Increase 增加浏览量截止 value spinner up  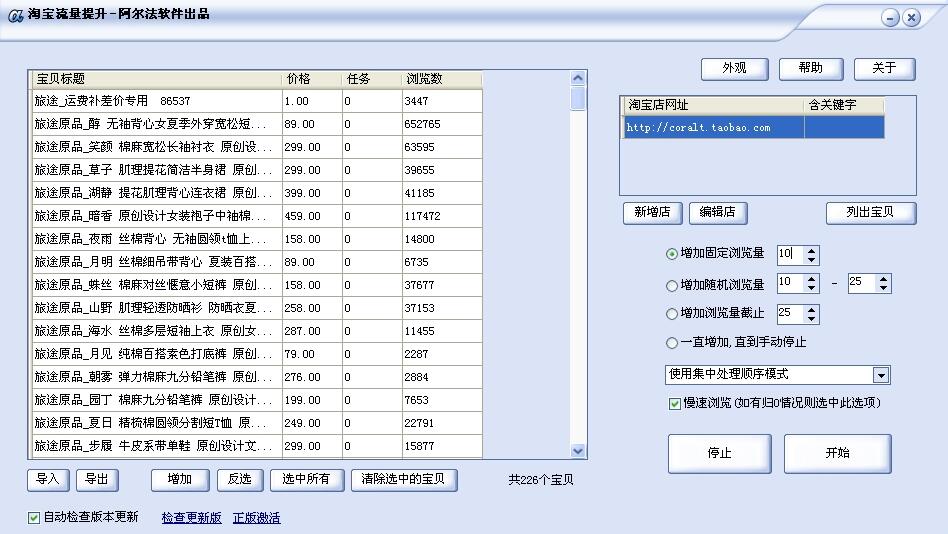click(x=811, y=309)
